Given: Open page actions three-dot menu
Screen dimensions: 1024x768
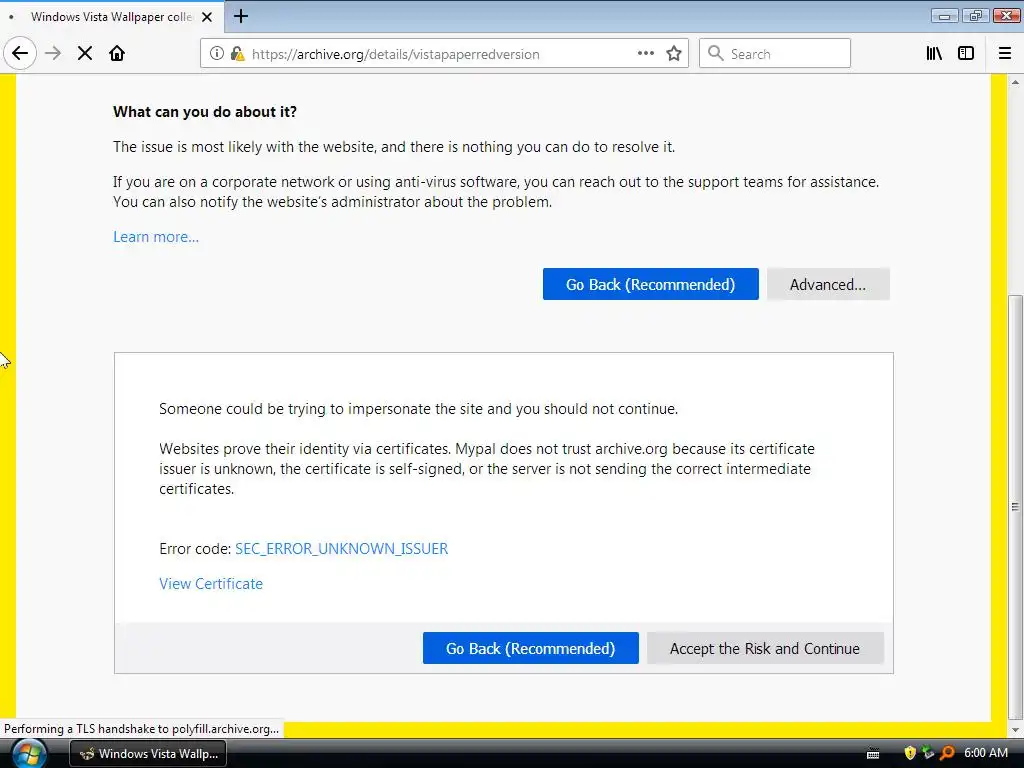Looking at the screenshot, I should (646, 54).
